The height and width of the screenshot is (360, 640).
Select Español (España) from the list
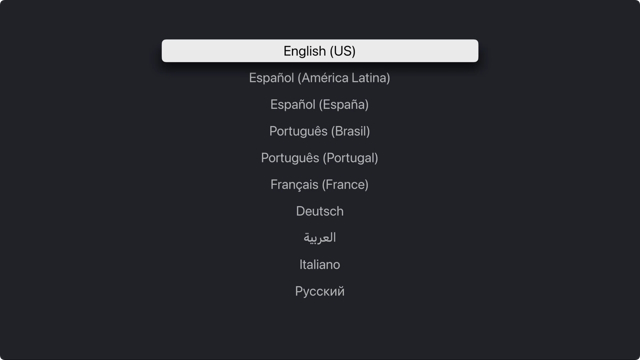point(320,104)
